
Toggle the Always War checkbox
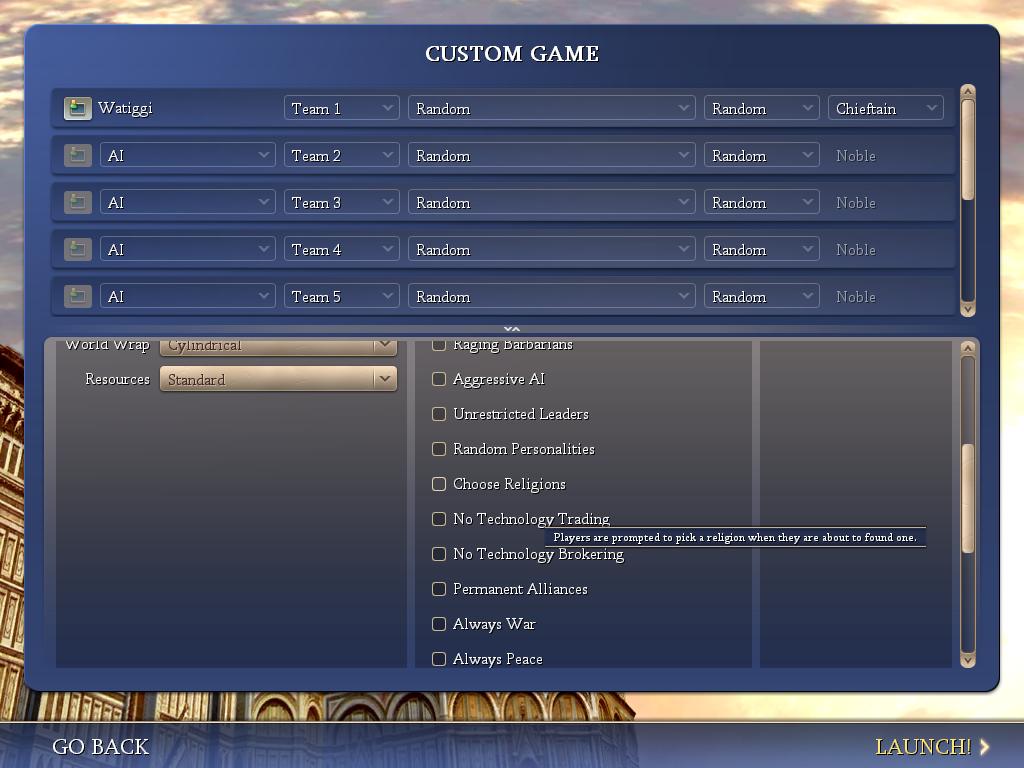(x=439, y=624)
